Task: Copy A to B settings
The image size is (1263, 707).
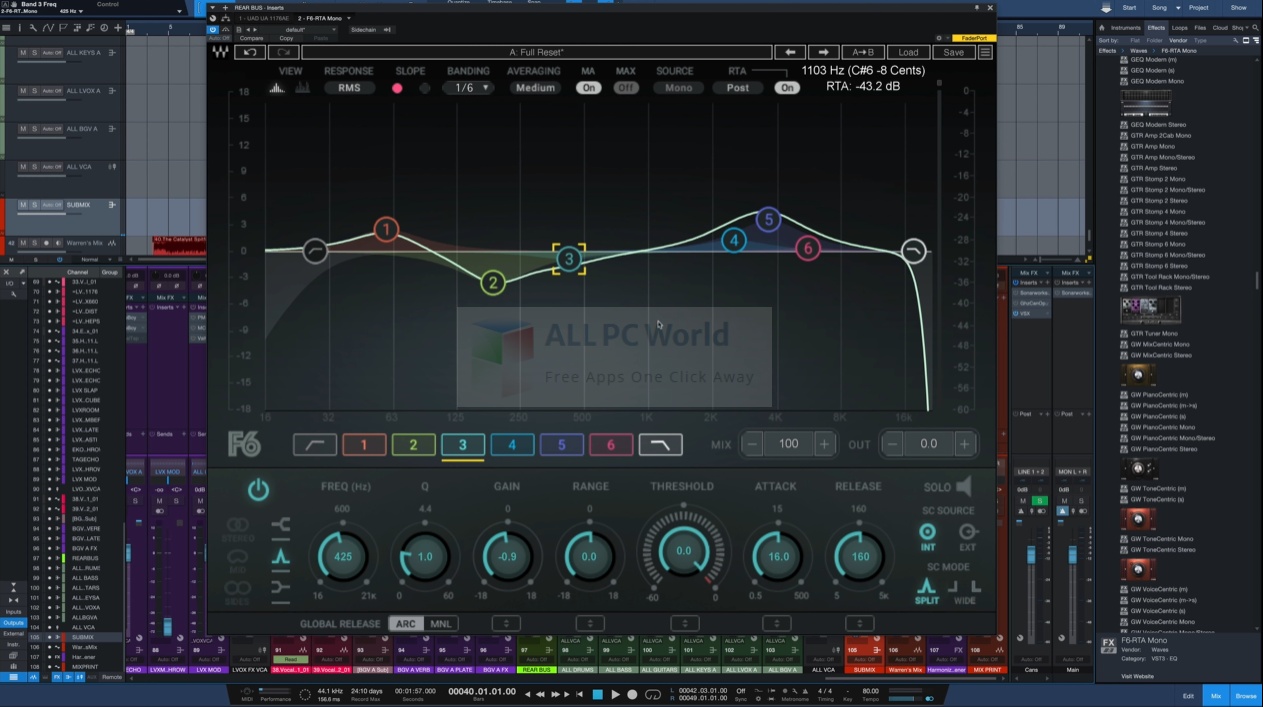Action: [862, 52]
